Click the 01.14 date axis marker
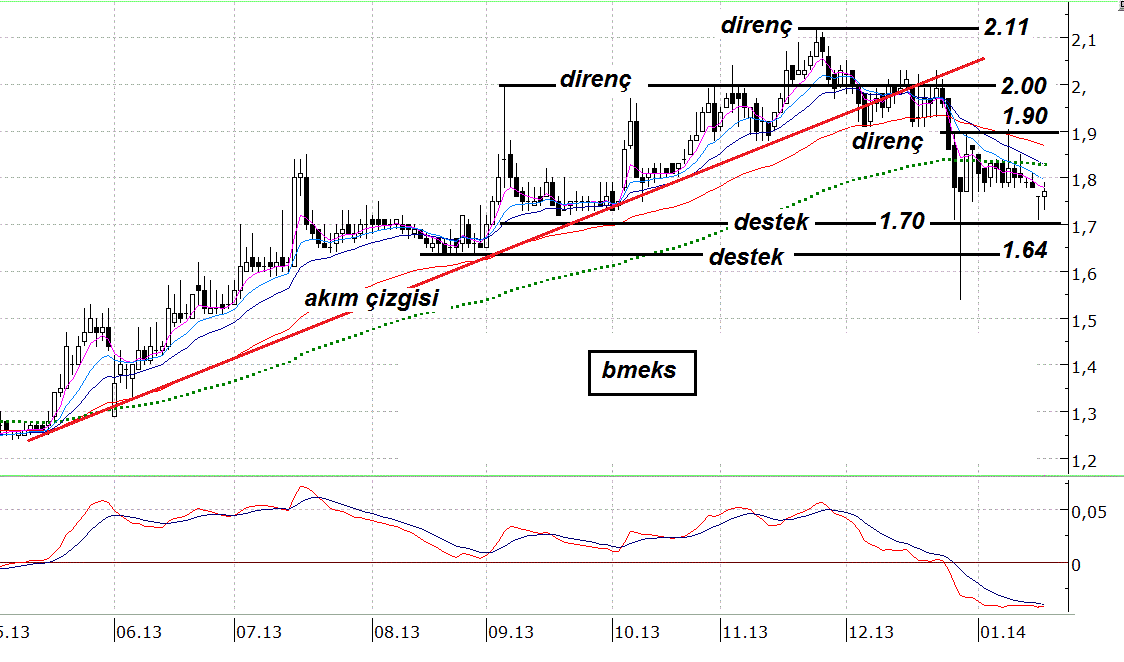The height and width of the screenshot is (662, 1124). tap(1003, 633)
